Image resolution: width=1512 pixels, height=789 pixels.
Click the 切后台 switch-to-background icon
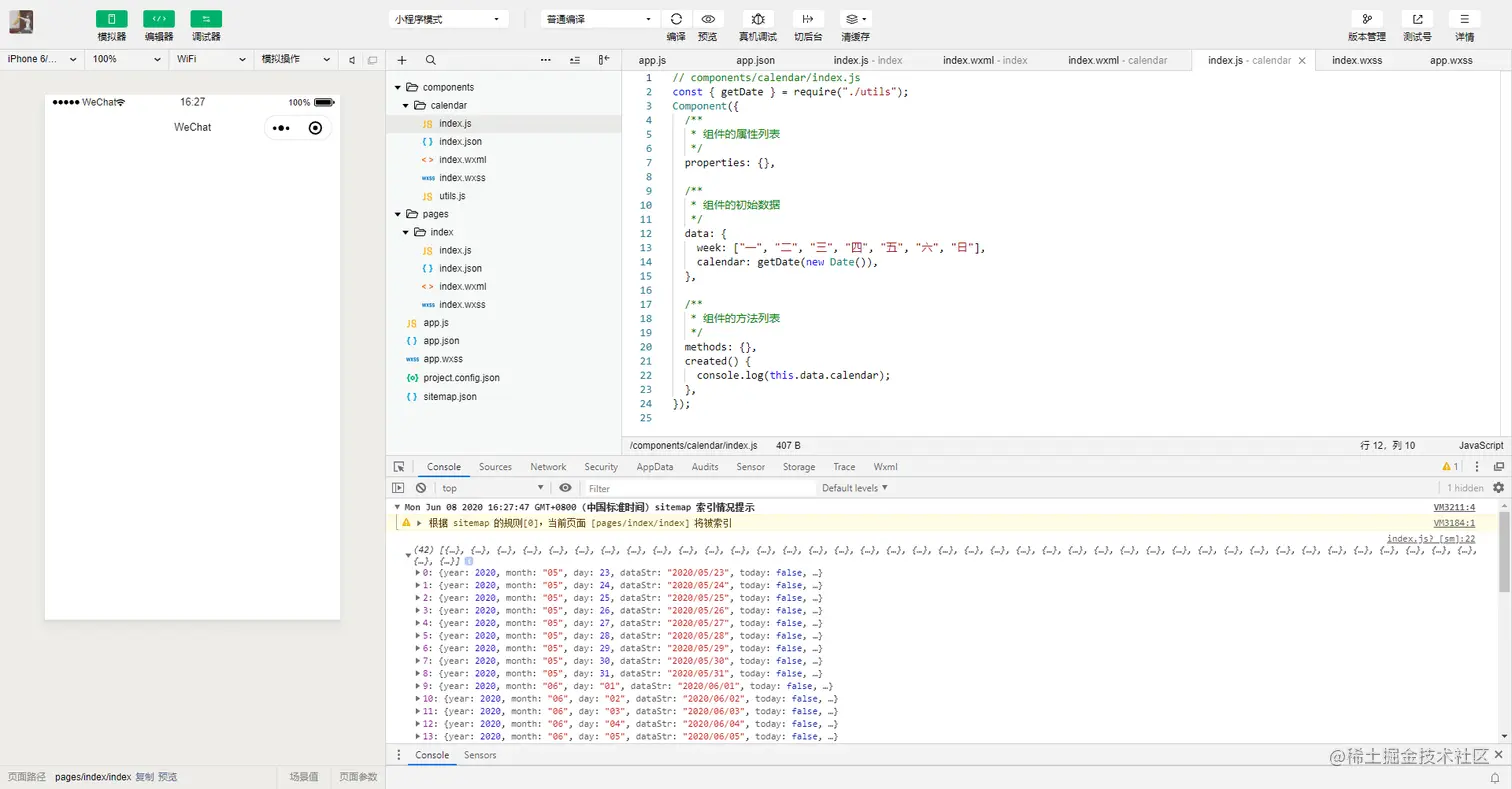(x=808, y=19)
